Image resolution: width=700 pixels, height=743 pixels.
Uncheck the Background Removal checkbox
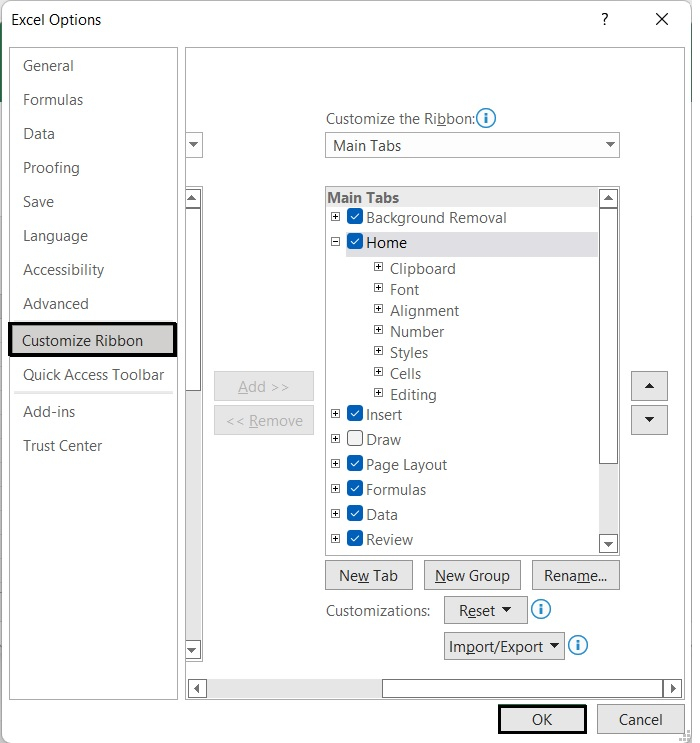(x=355, y=217)
